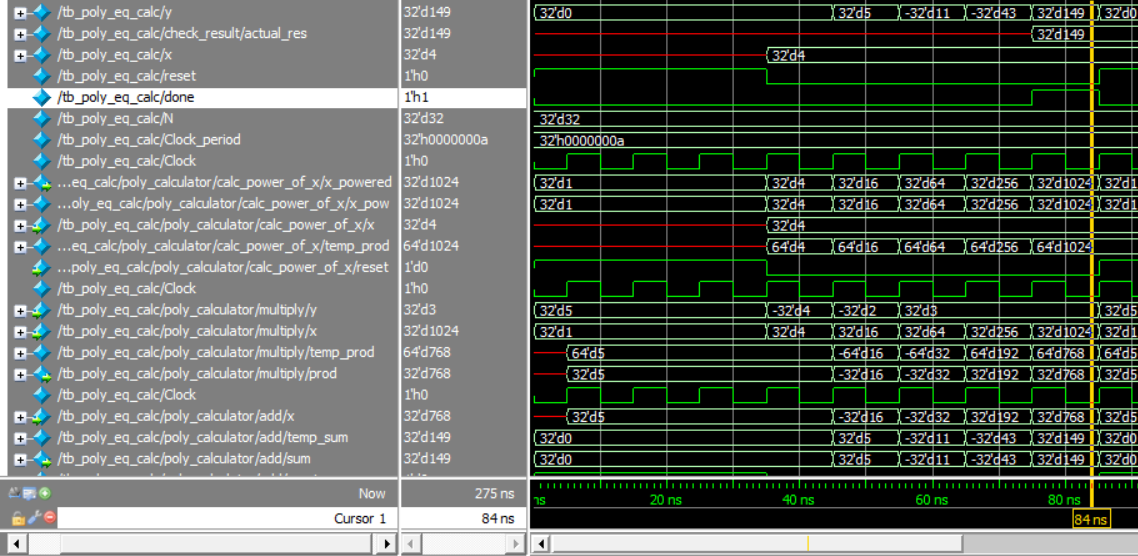This screenshot has height=556, width=1138.
Task: Select the multiply/x signal name
Action: [187, 331]
